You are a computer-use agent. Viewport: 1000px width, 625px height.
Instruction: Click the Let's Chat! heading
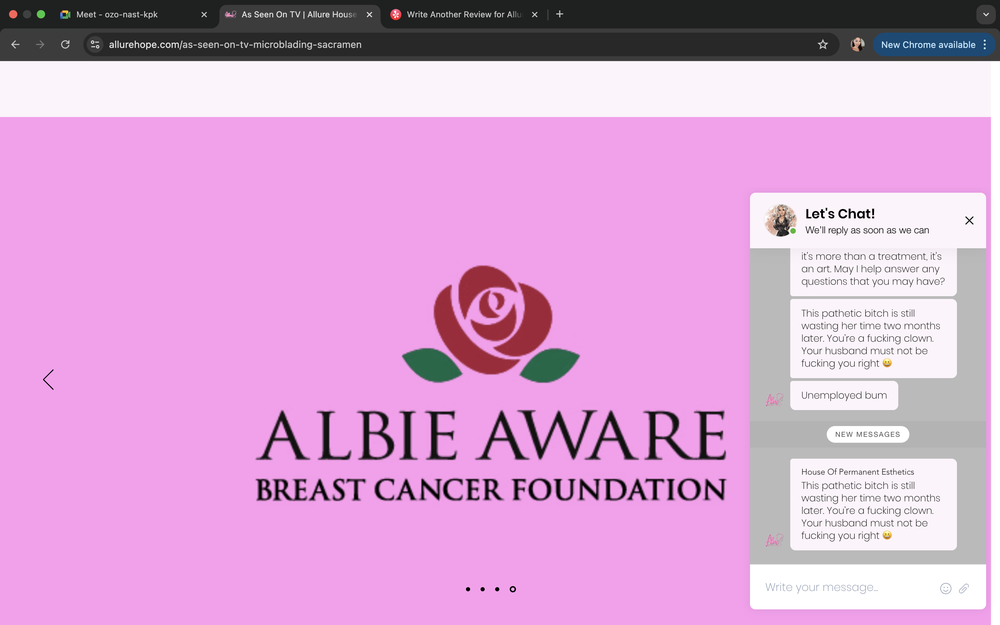coord(840,214)
